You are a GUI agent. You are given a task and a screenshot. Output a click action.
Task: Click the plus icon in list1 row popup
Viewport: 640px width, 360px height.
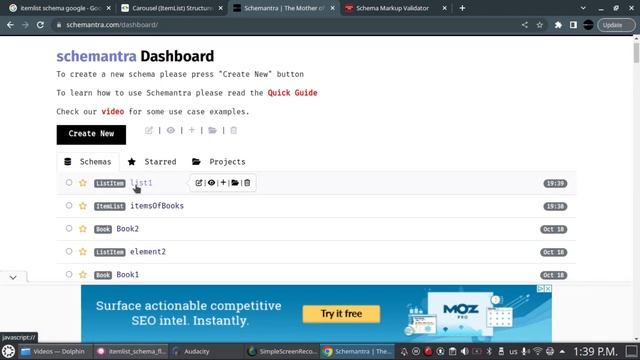pos(223,182)
